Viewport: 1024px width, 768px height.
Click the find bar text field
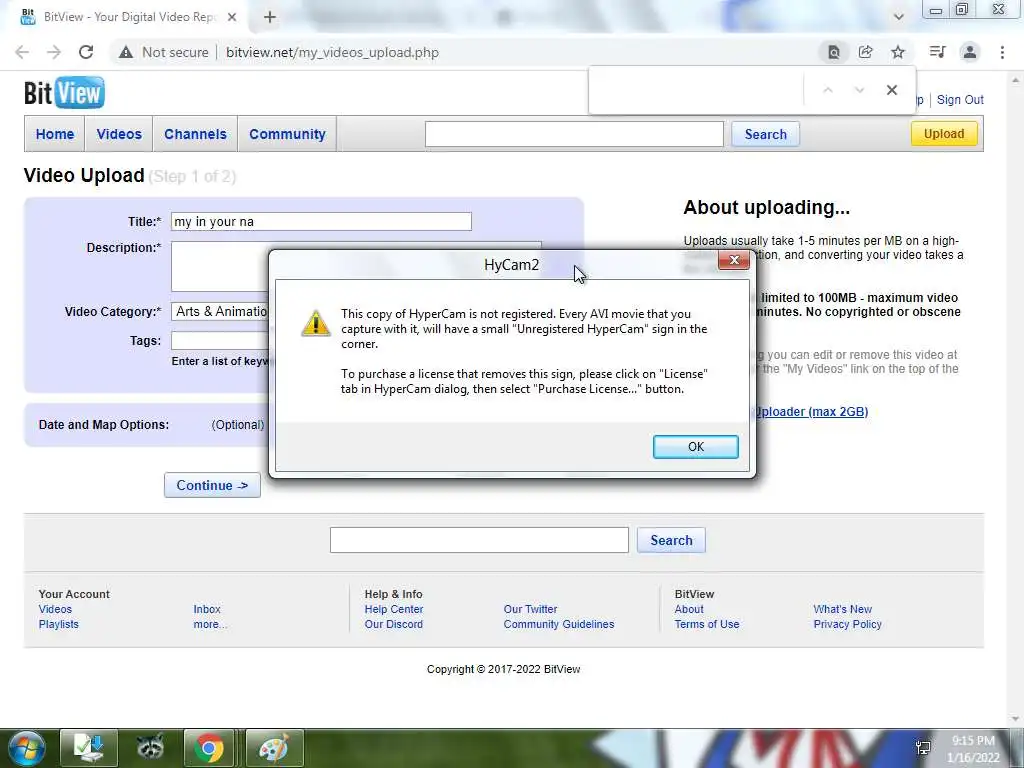point(697,90)
